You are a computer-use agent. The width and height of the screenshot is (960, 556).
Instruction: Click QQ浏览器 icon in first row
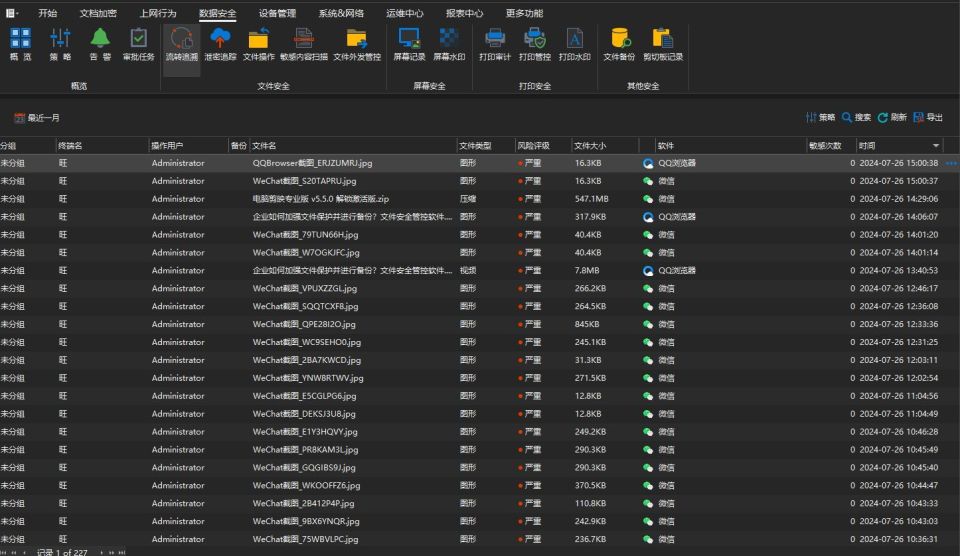(x=648, y=163)
